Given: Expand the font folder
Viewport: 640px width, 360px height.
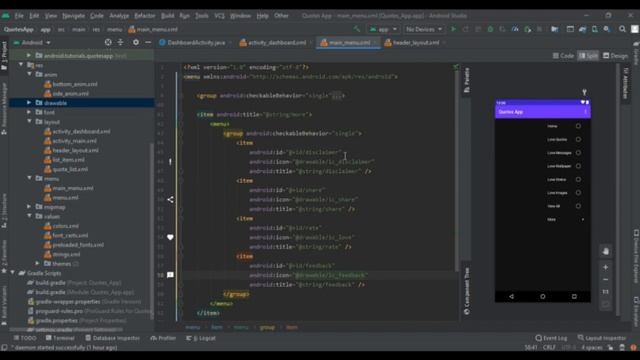Looking at the screenshot, I should pyautogui.click(x=29, y=112).
